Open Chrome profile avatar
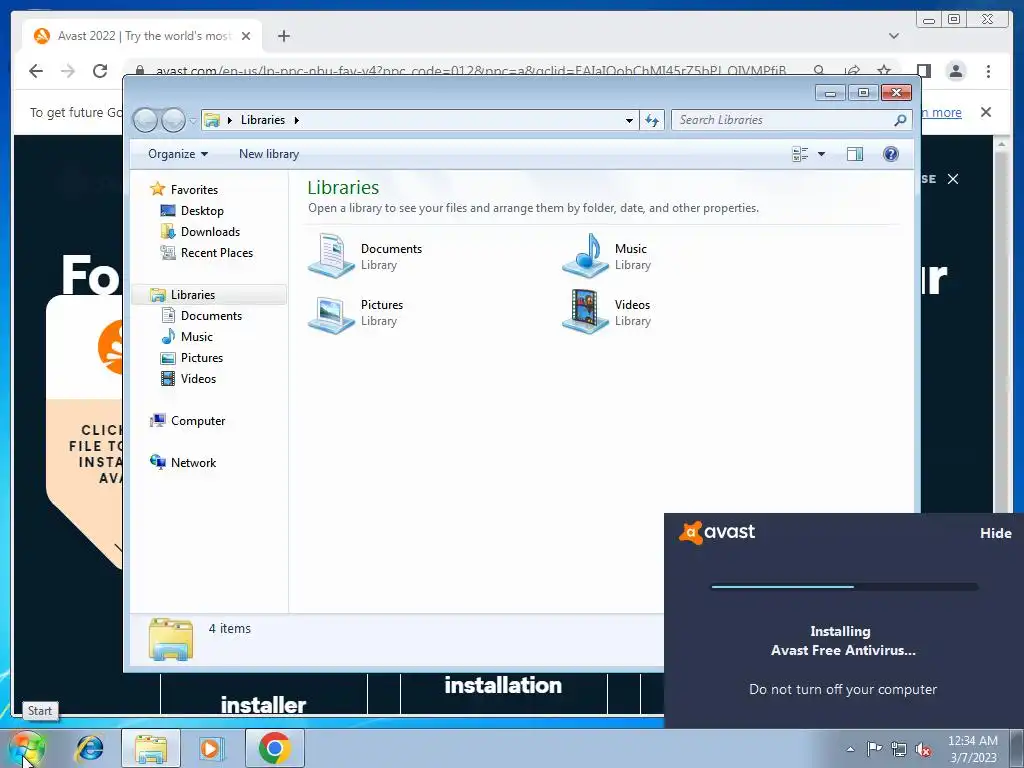1024x768 pixels. [x=956, y=71]
